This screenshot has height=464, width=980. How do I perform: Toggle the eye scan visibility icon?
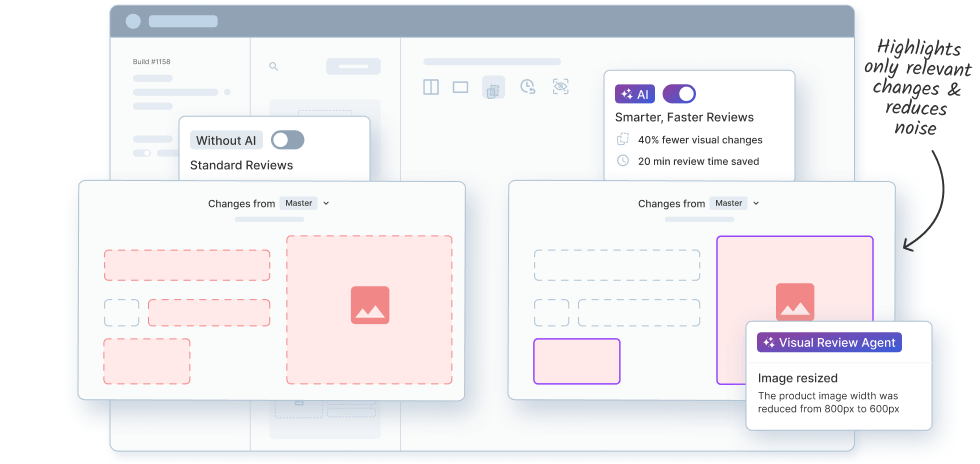click(x=561, y=87)
